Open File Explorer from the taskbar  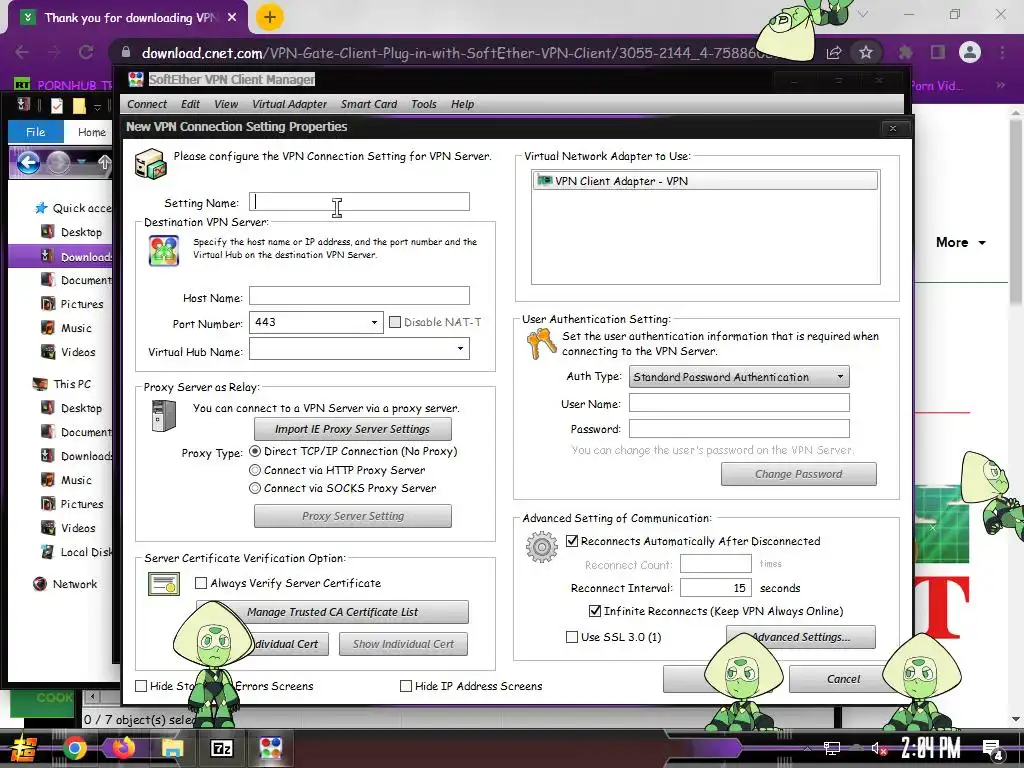[x=172, y=748]
